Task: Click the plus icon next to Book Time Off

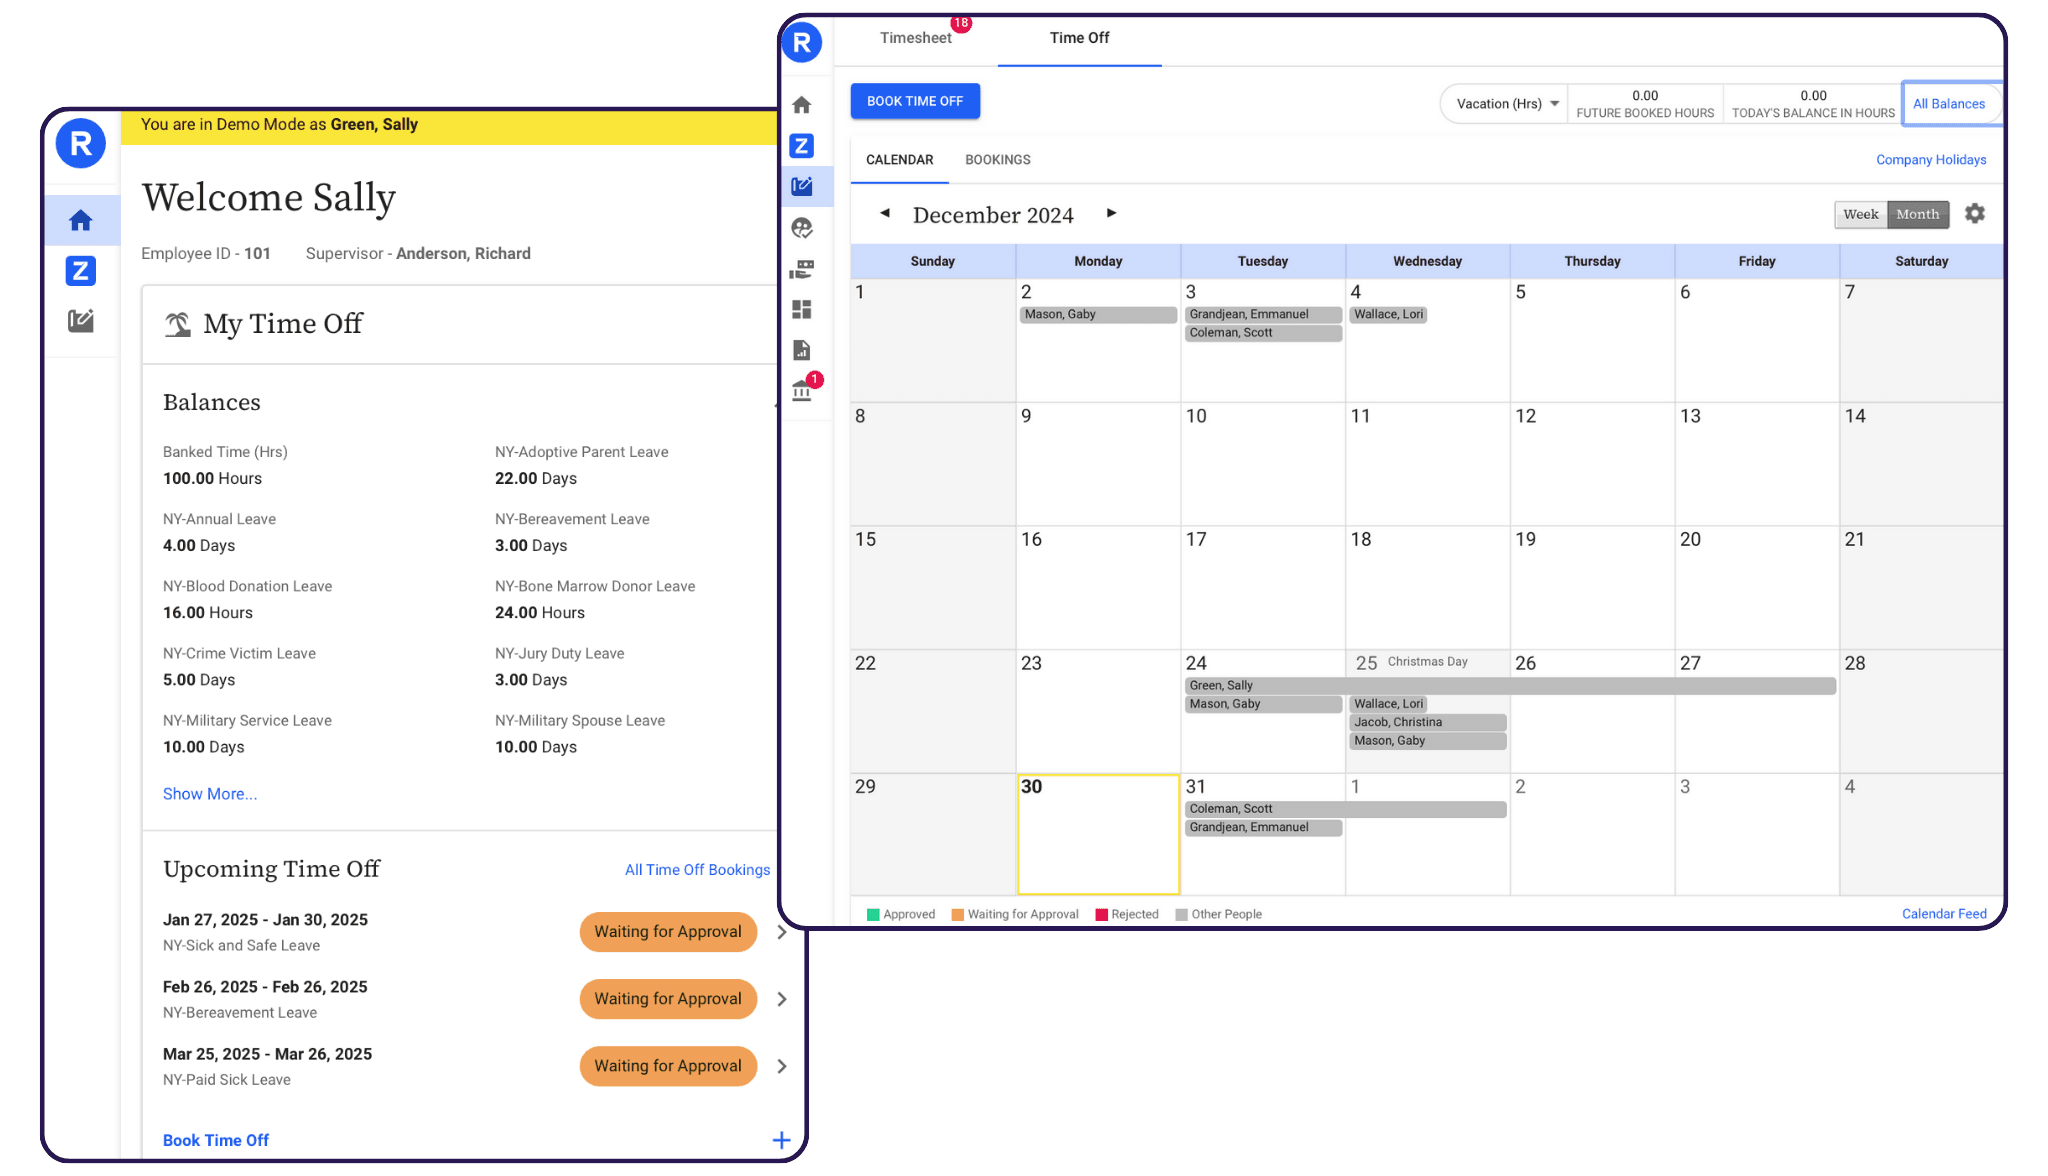Action: click(782, 1140)
